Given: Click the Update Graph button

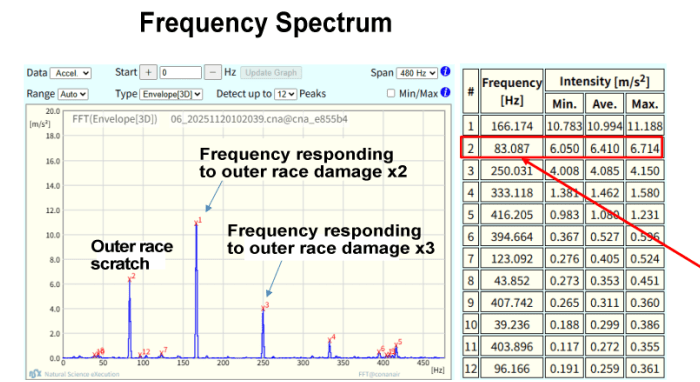Looking at the screenshot, I should (271, 73).
